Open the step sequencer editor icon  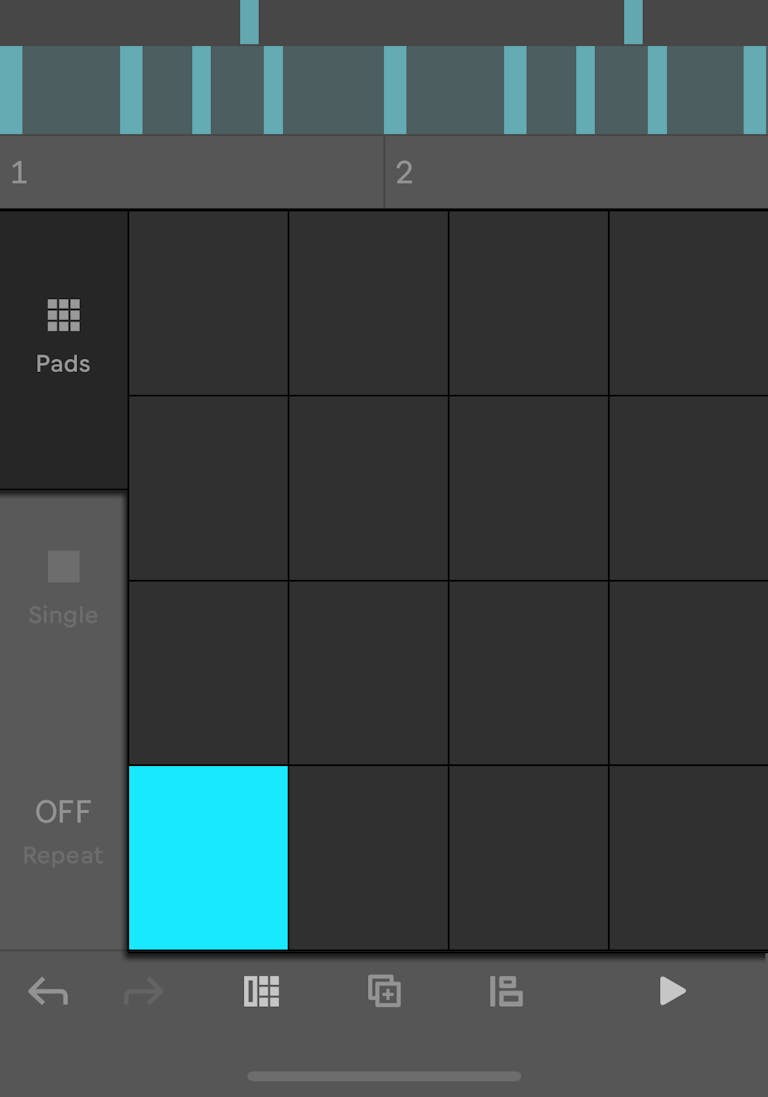coord(261,991)
